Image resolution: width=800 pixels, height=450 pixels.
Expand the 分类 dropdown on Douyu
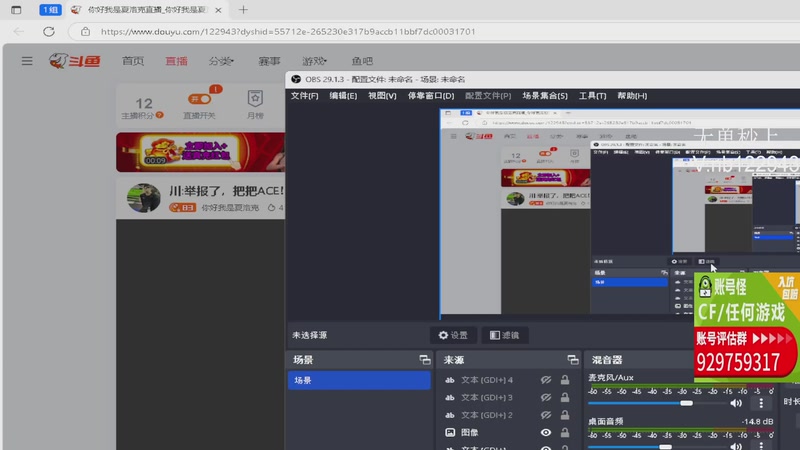[221, 61]
